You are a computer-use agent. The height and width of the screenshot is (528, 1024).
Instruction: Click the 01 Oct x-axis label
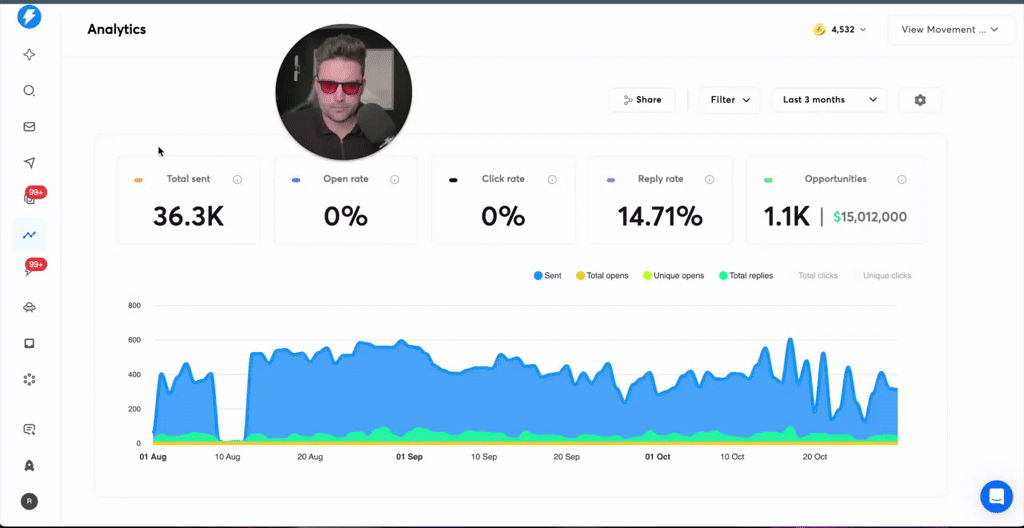pyautogui.click(x=658, y=457)
